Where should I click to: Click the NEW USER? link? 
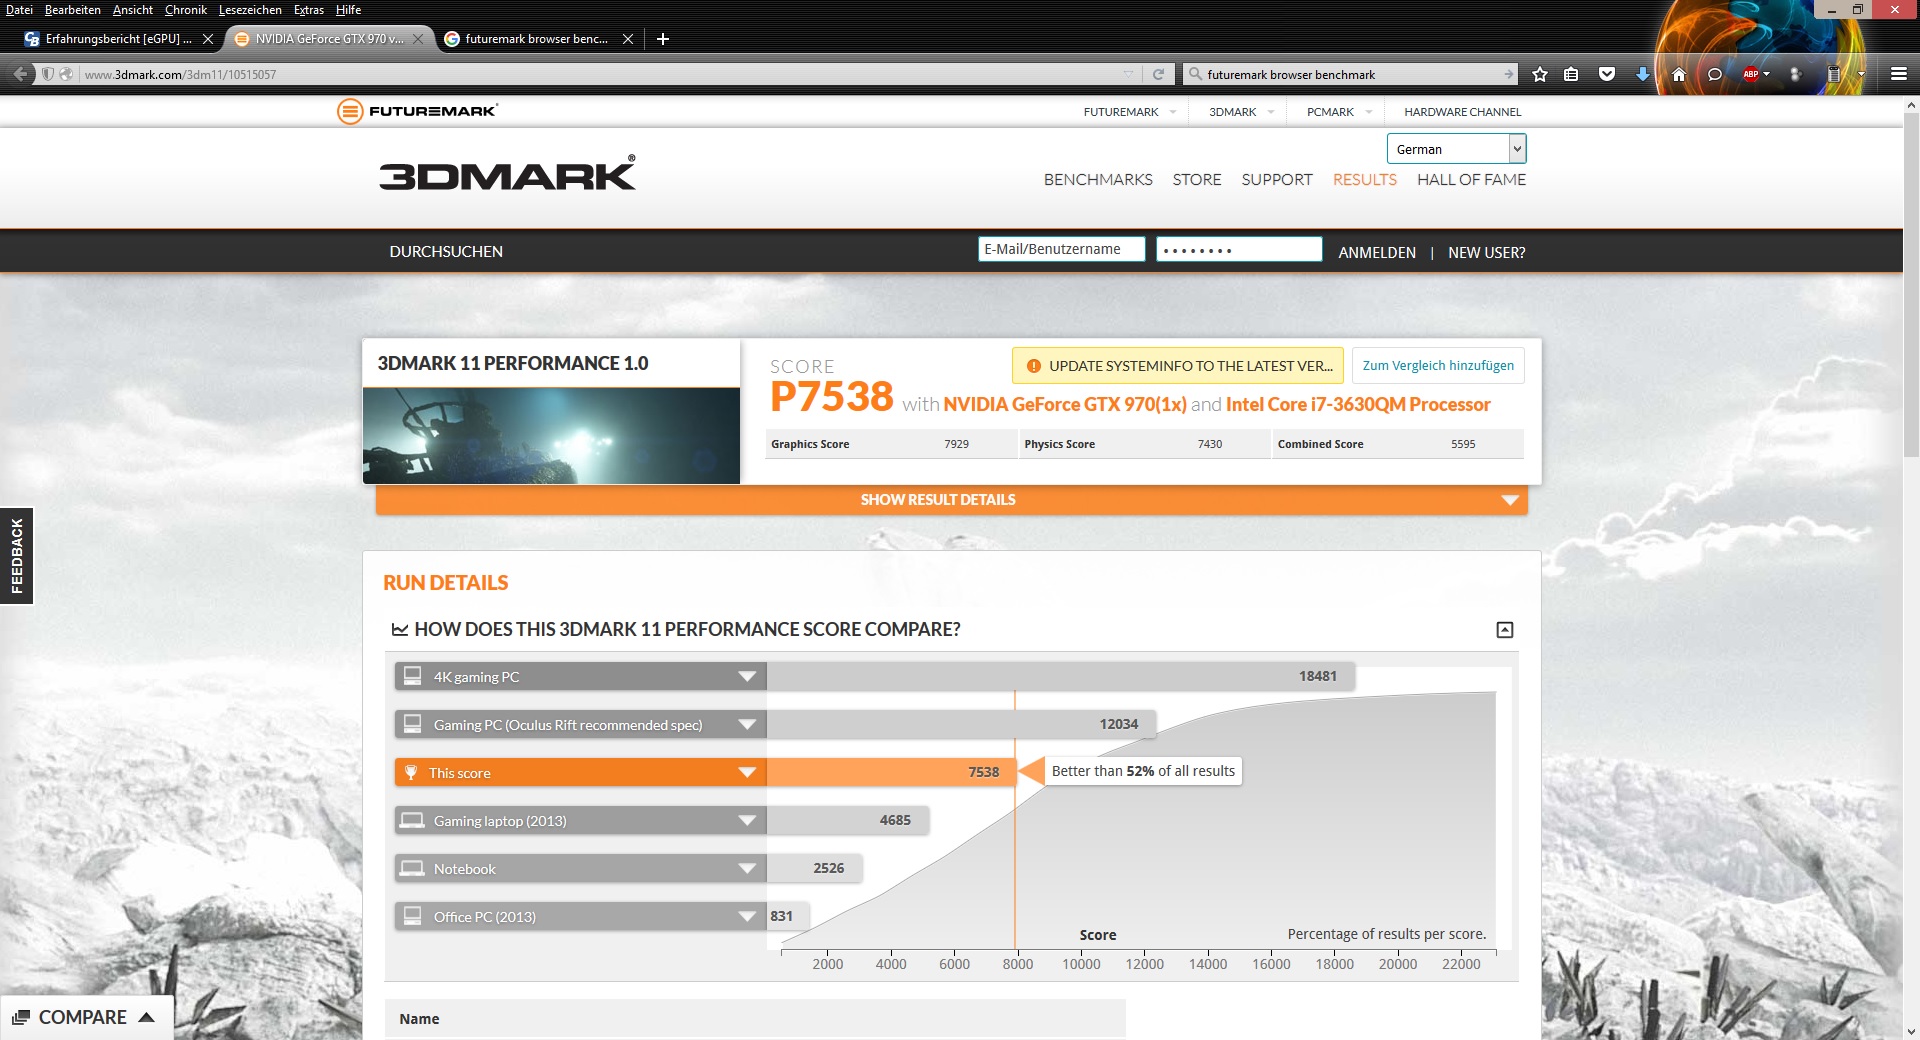[x=1487, y=252]
